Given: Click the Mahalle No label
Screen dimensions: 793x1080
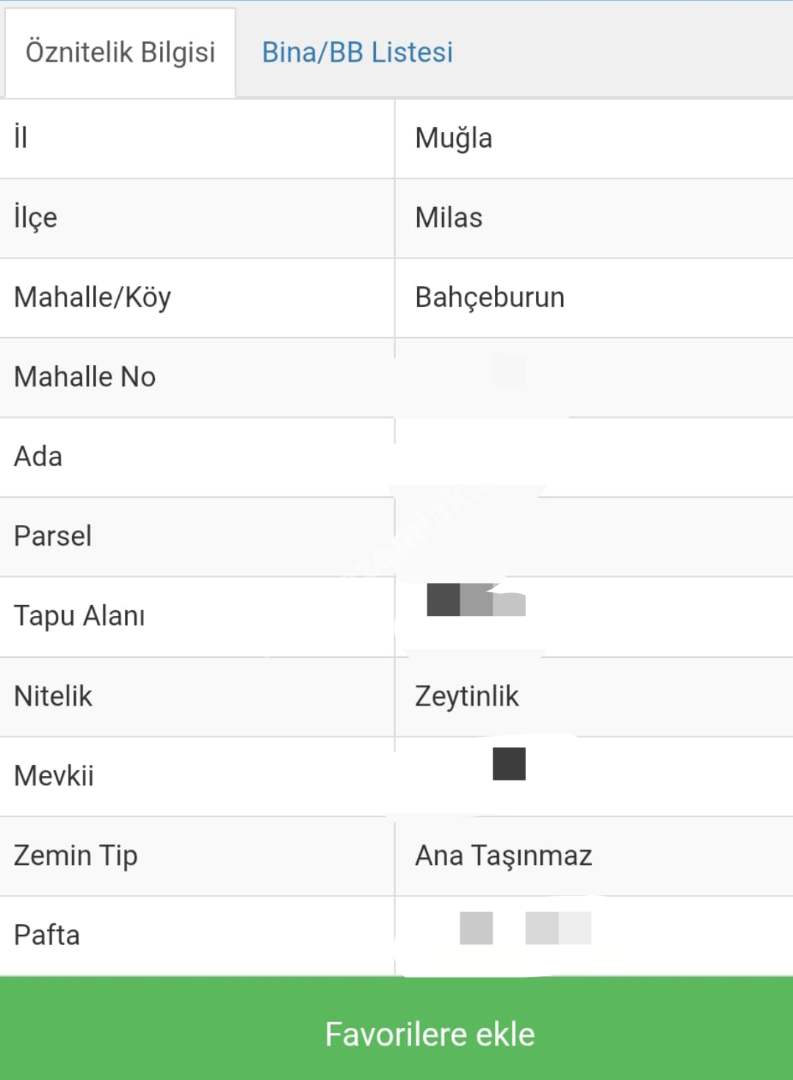Looking at the screenshot, I should pyautogui.click(x=85, y=377).
